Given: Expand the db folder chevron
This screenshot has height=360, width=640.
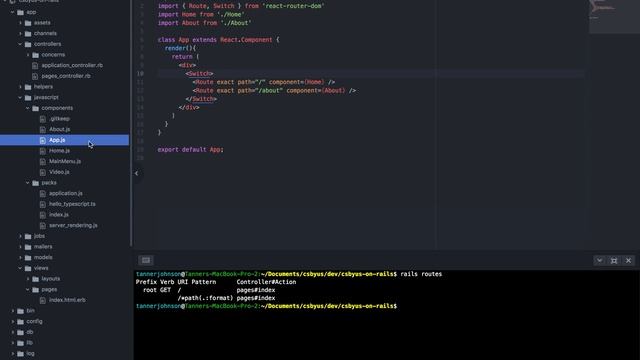Looking at the screenshot, I should (x=13, y=332).
